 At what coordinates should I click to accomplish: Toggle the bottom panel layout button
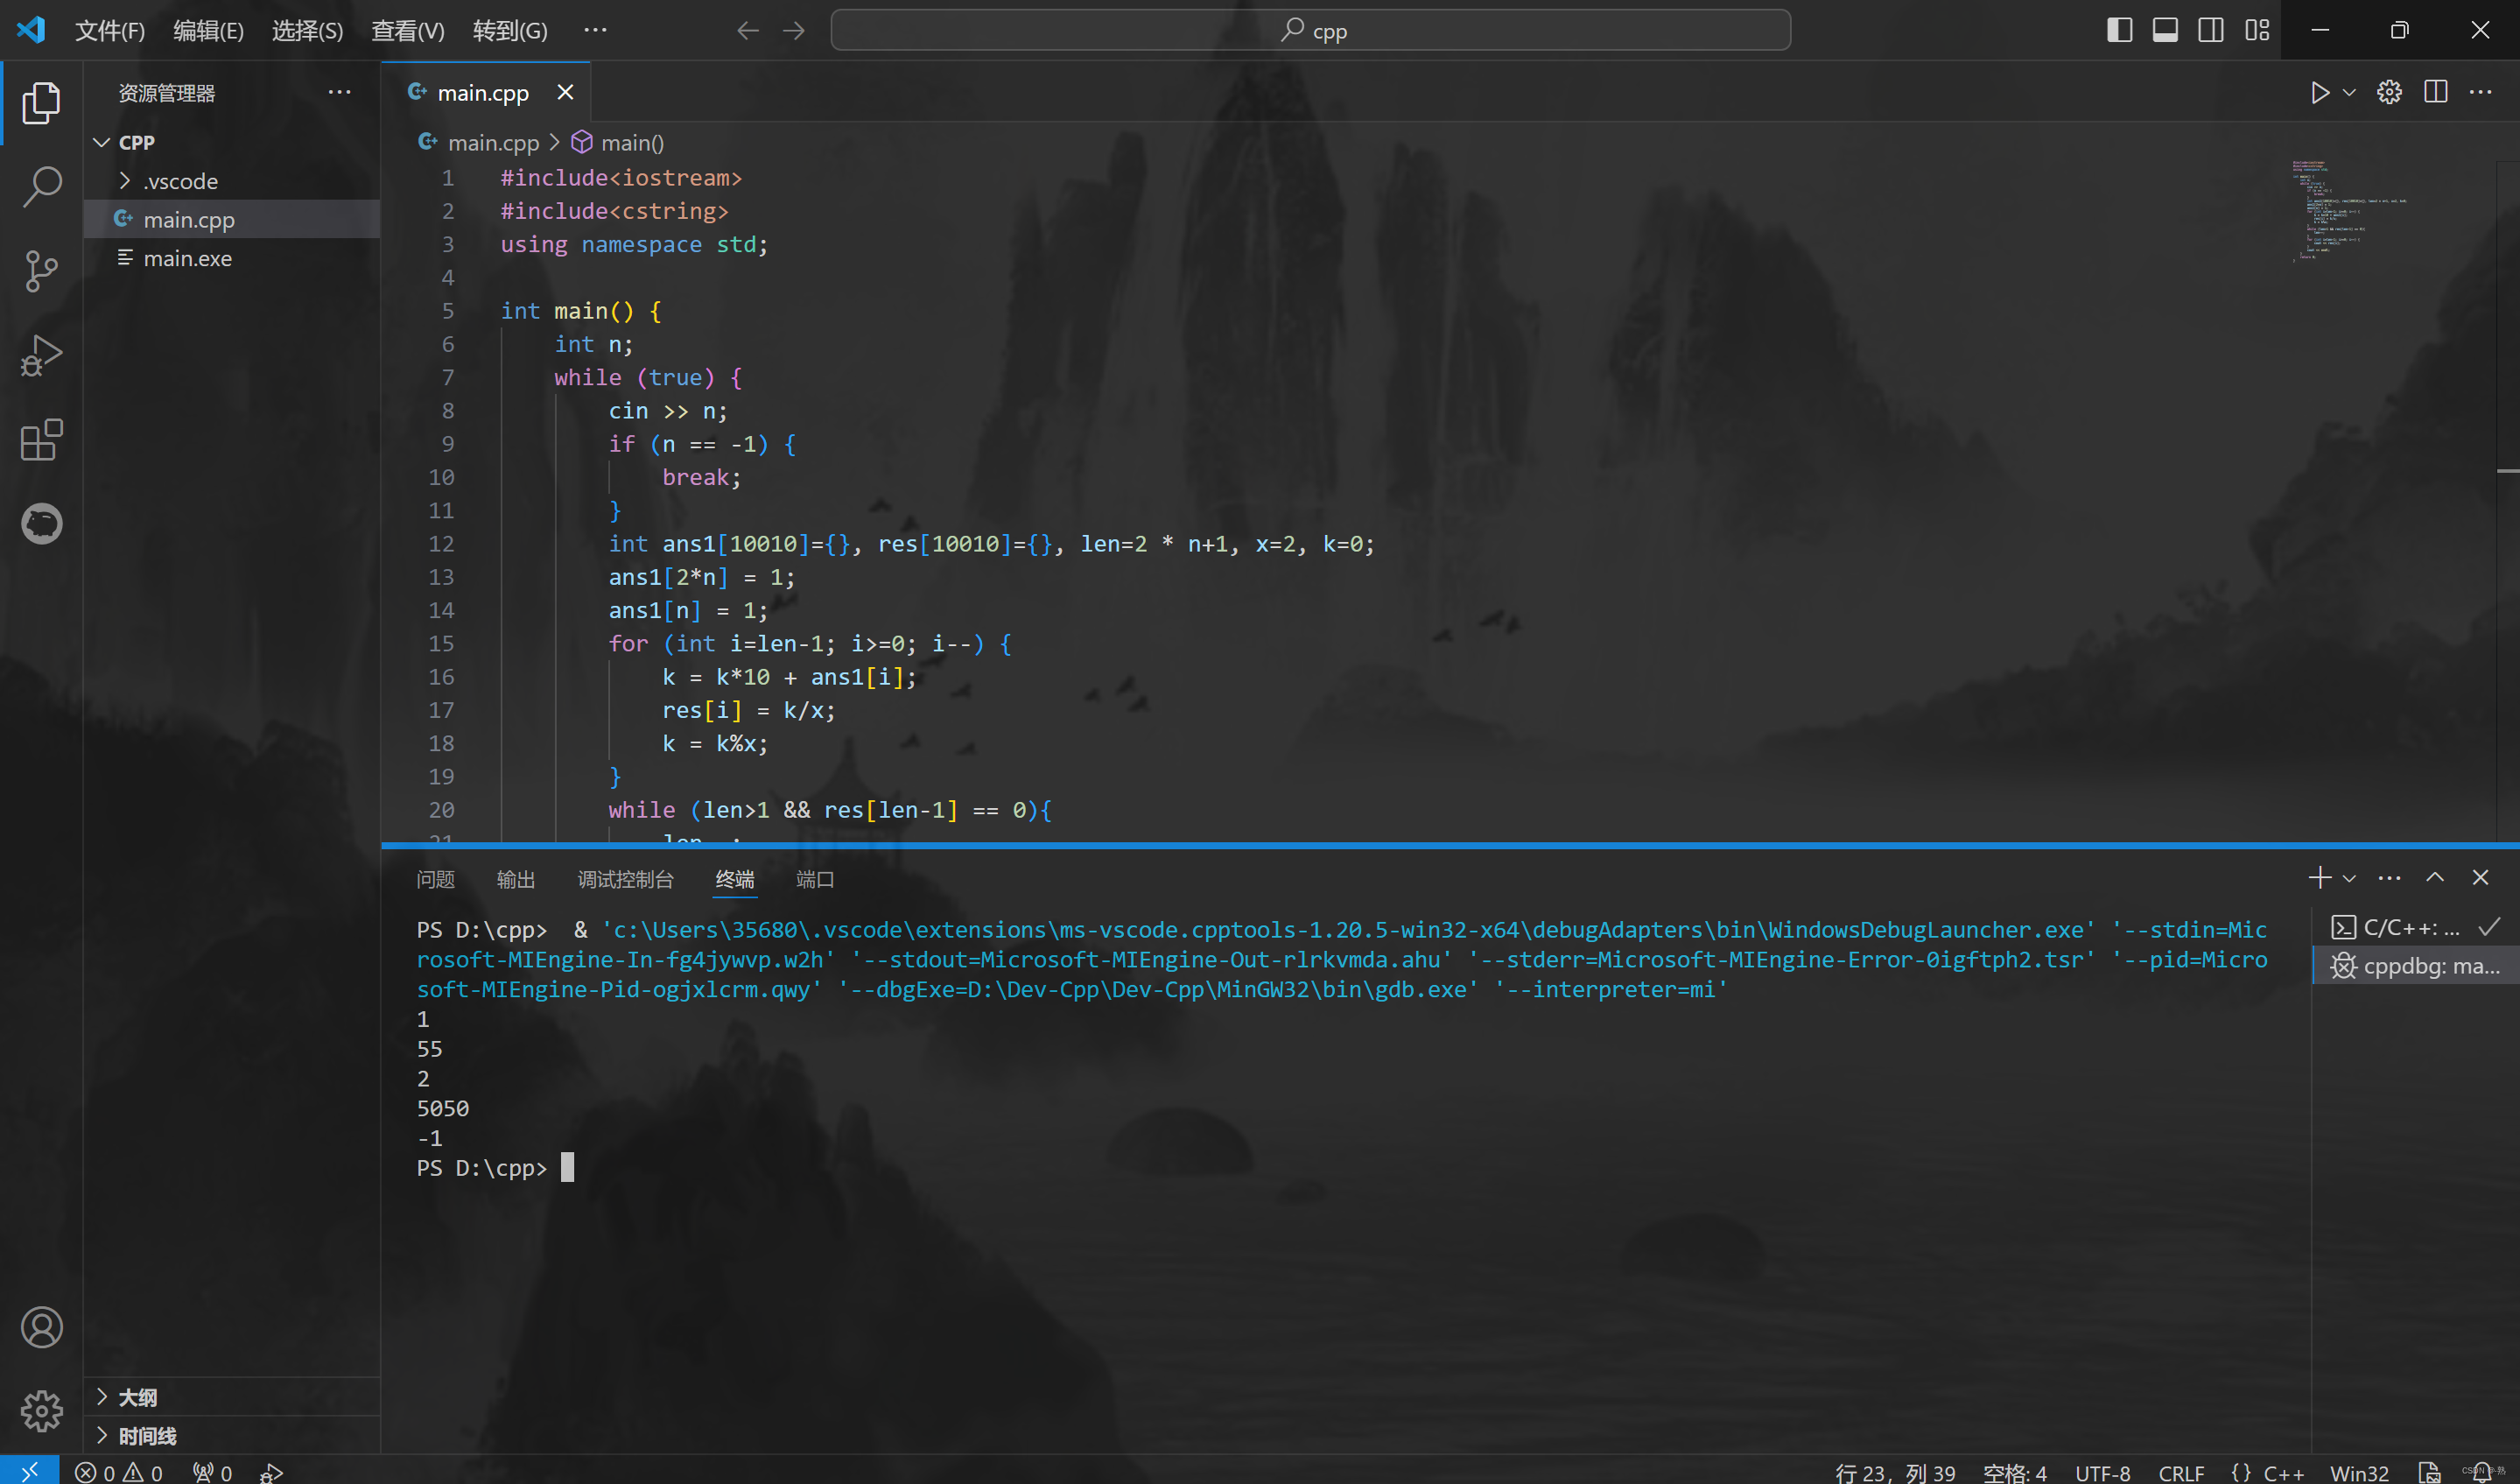[x=2165, y=30]
